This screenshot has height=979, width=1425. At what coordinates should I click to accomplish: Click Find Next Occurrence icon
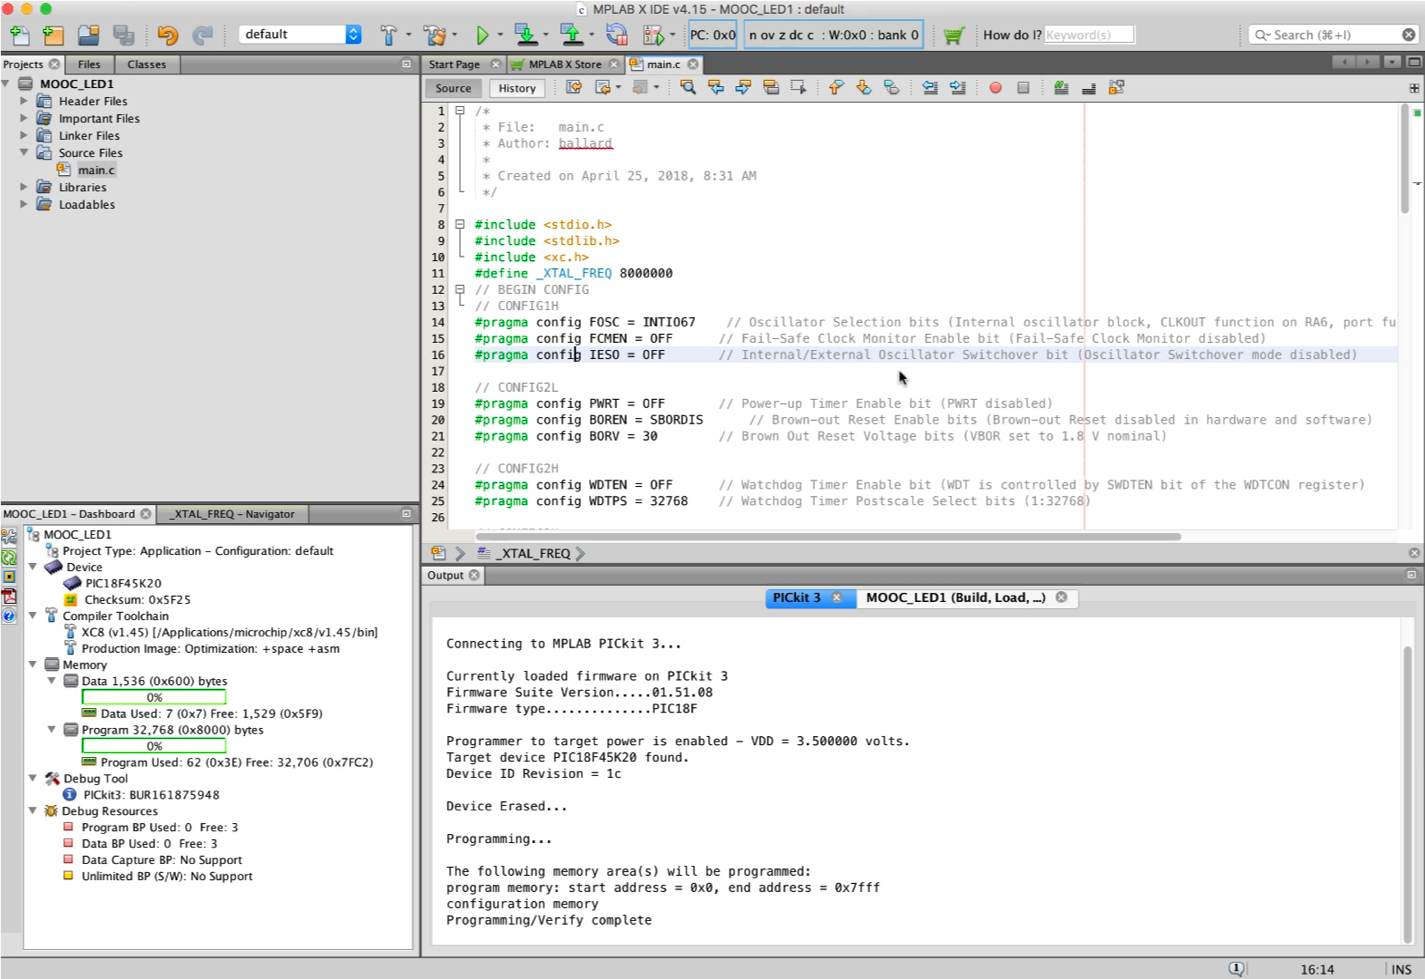tap(743, 88)
